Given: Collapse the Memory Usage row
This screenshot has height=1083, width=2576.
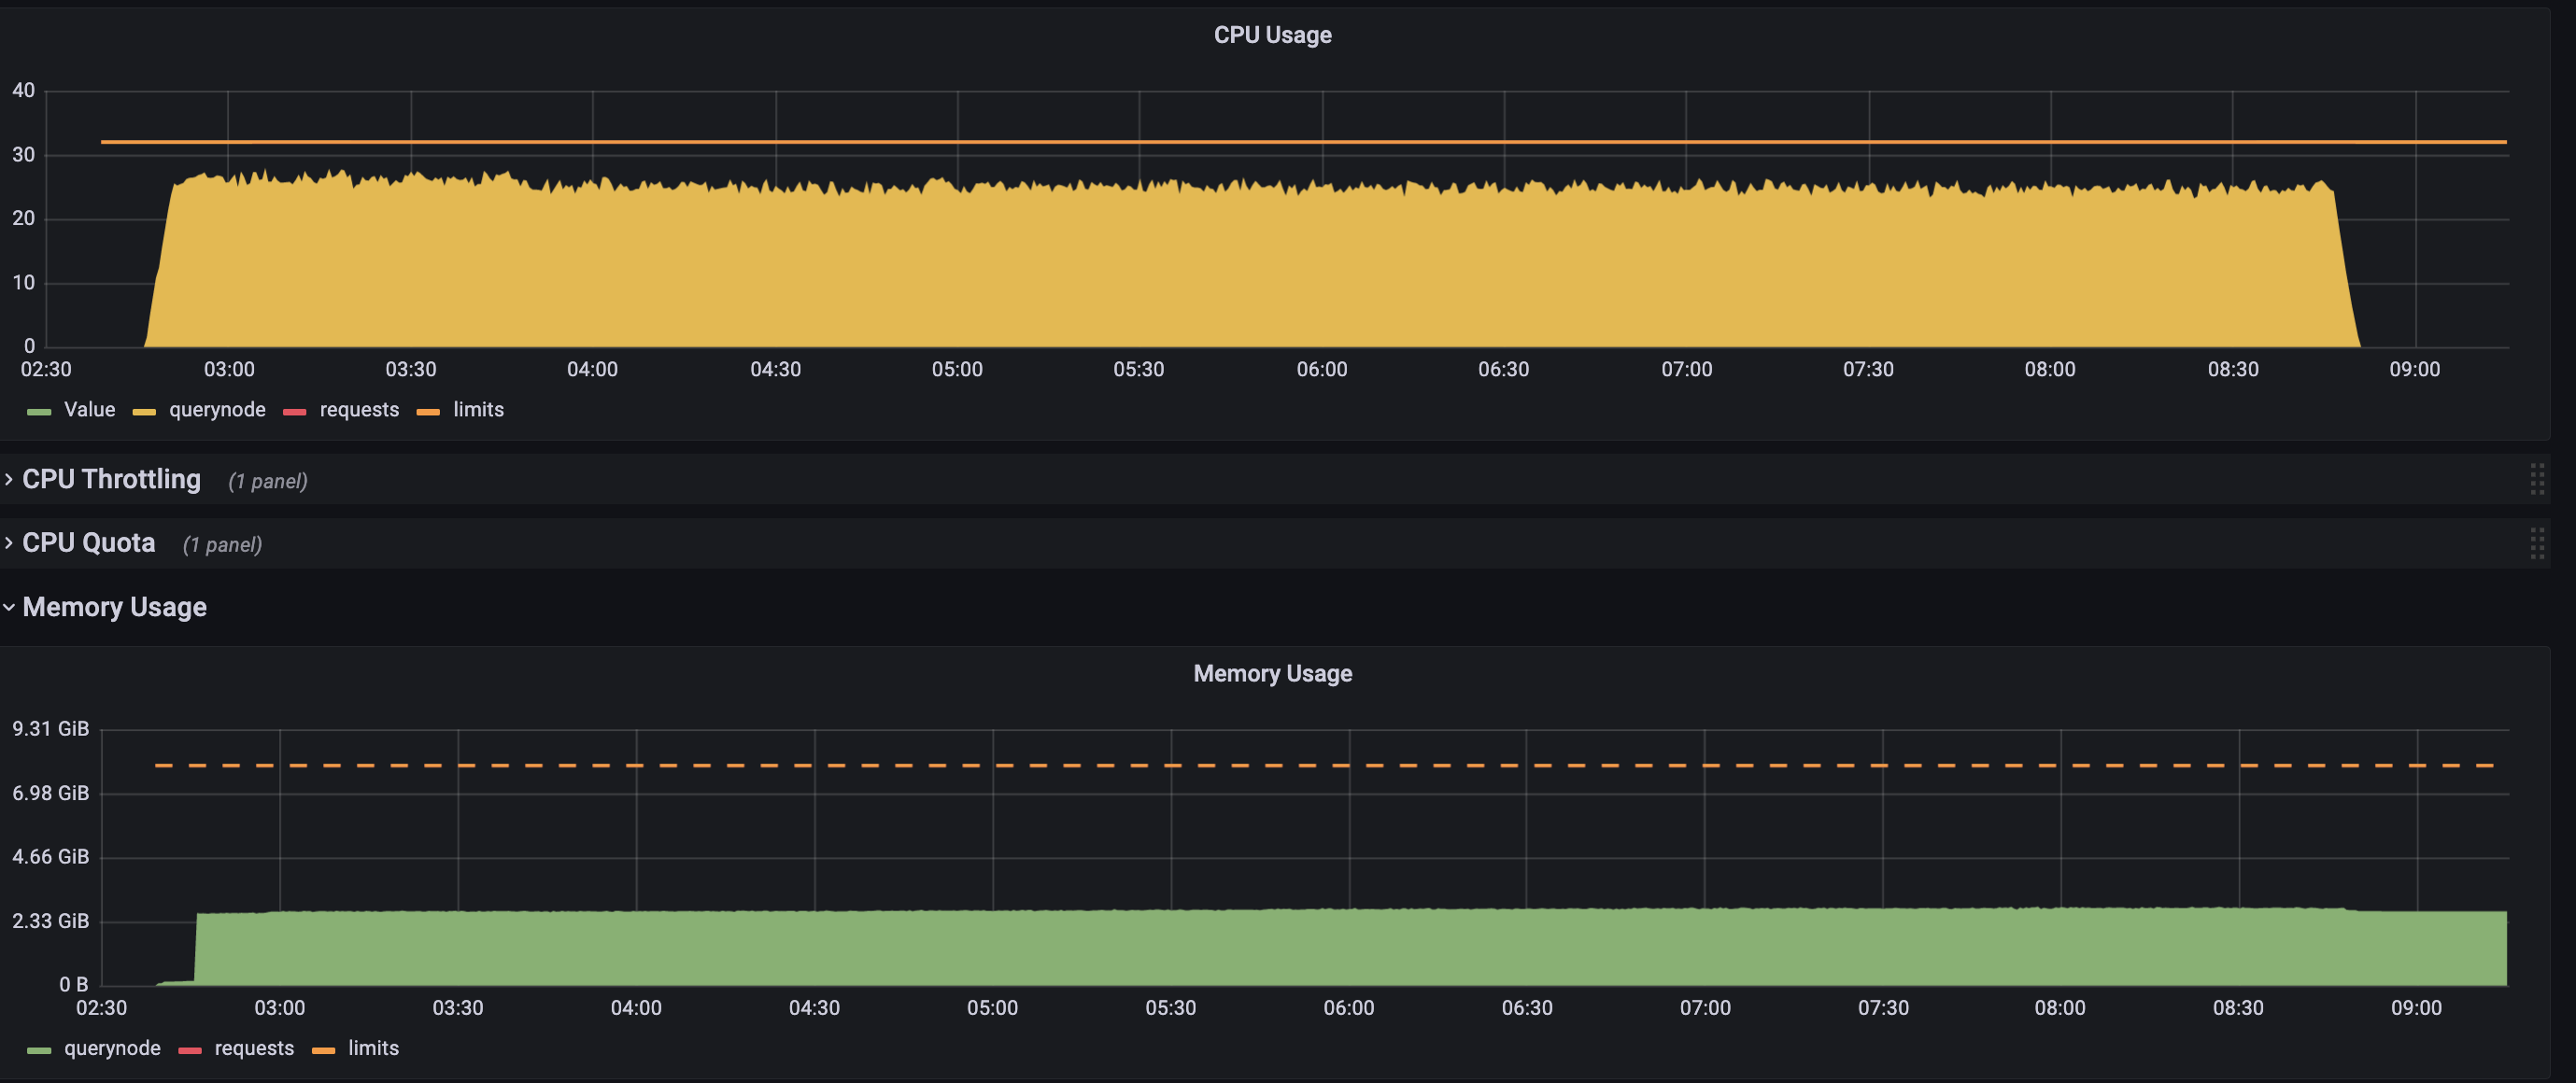Looking at the screenshot, I should point(115,606).
